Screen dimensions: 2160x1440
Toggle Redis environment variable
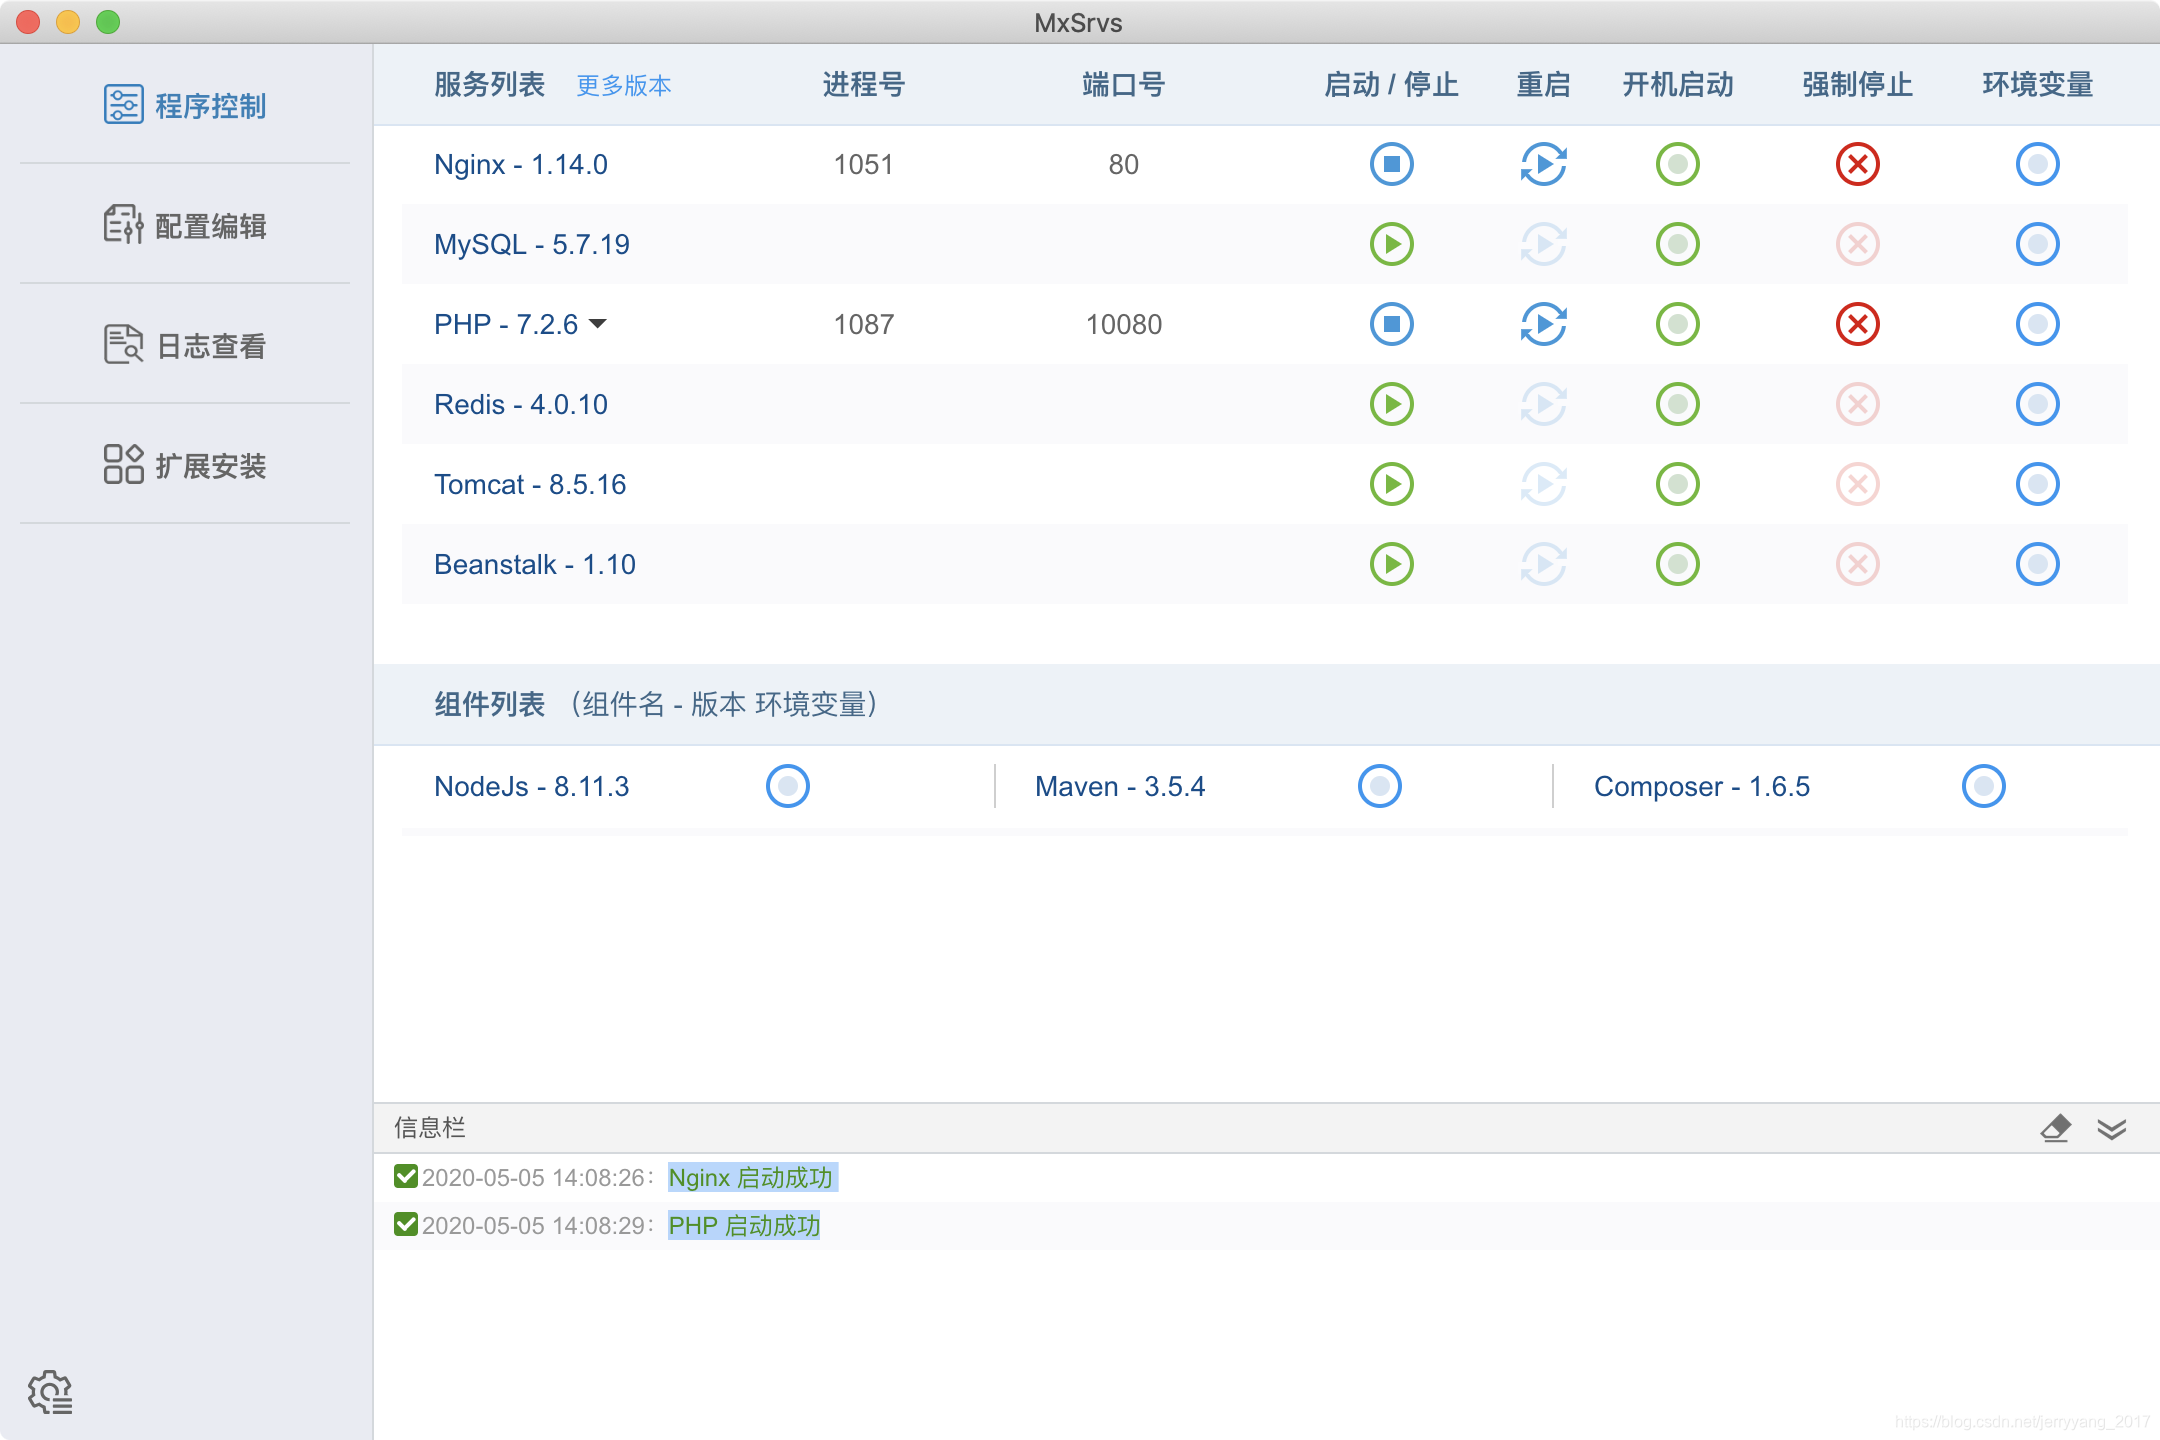(2037, 404)
